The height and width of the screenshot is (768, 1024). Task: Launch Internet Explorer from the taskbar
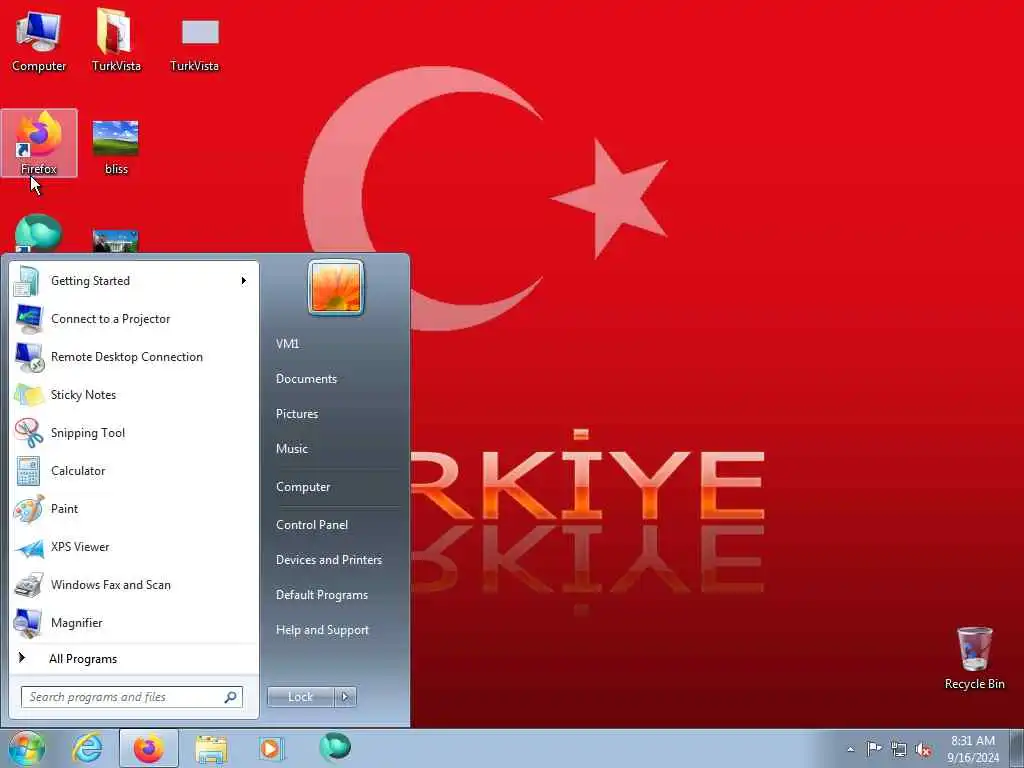[x=88, y=748]
